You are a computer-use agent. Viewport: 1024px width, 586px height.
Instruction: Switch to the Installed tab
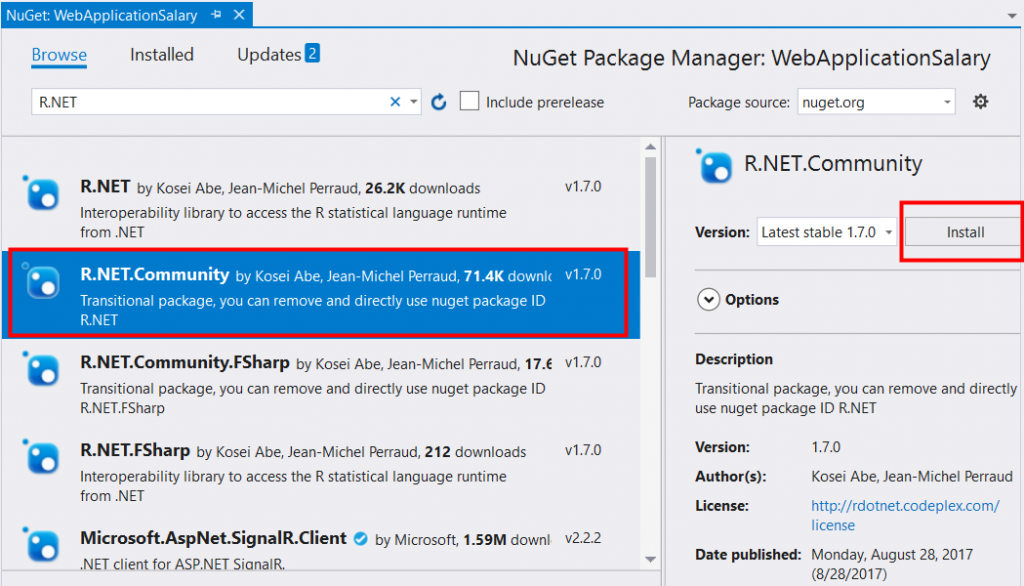pos(162,55)
